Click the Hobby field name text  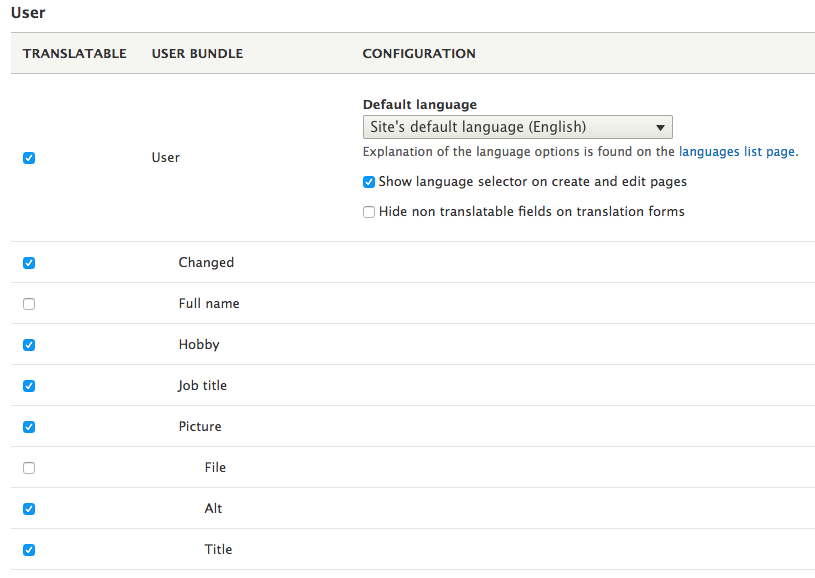[199, 345]
